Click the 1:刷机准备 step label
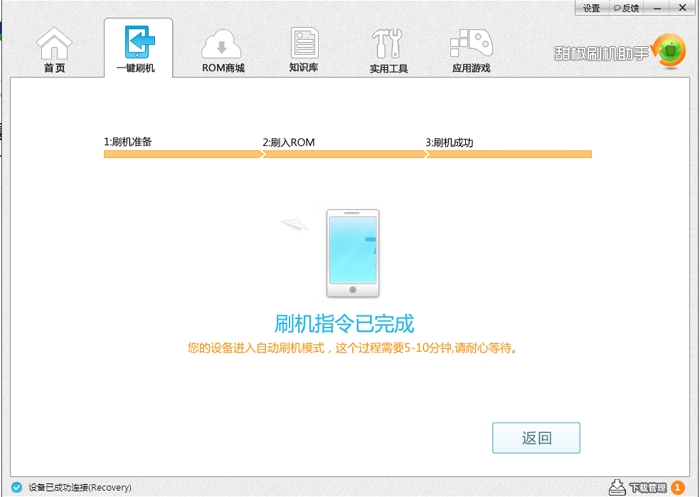The image size is (700, 497). click(x=128, y=142)
